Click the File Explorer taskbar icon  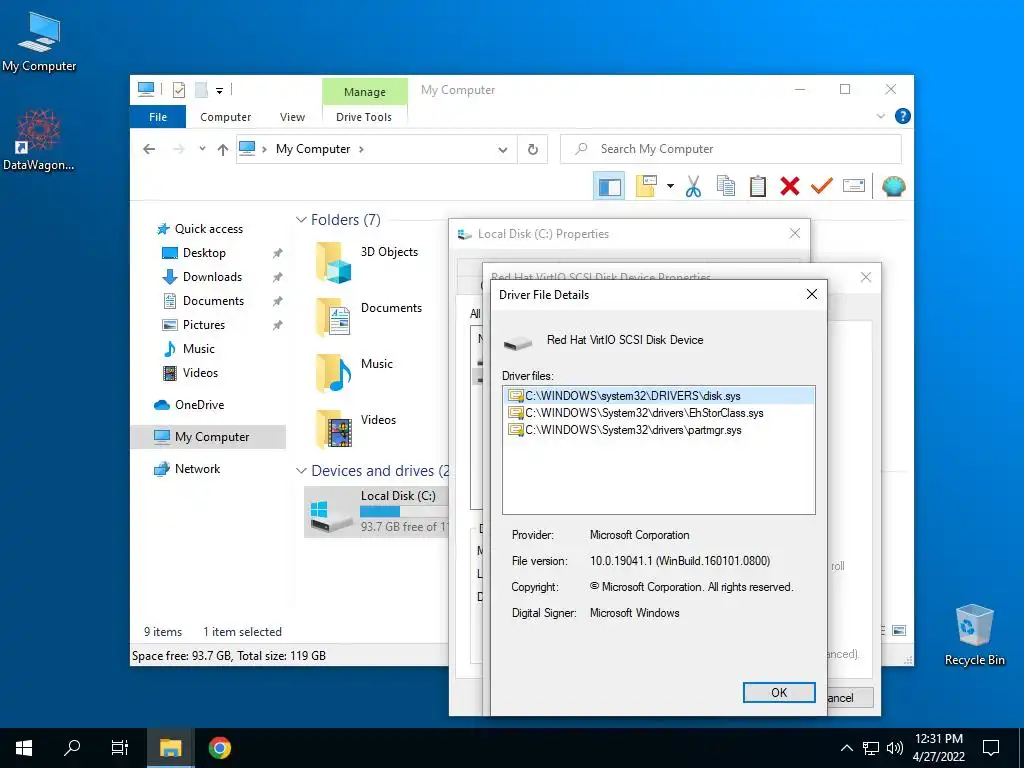point(170,748)
